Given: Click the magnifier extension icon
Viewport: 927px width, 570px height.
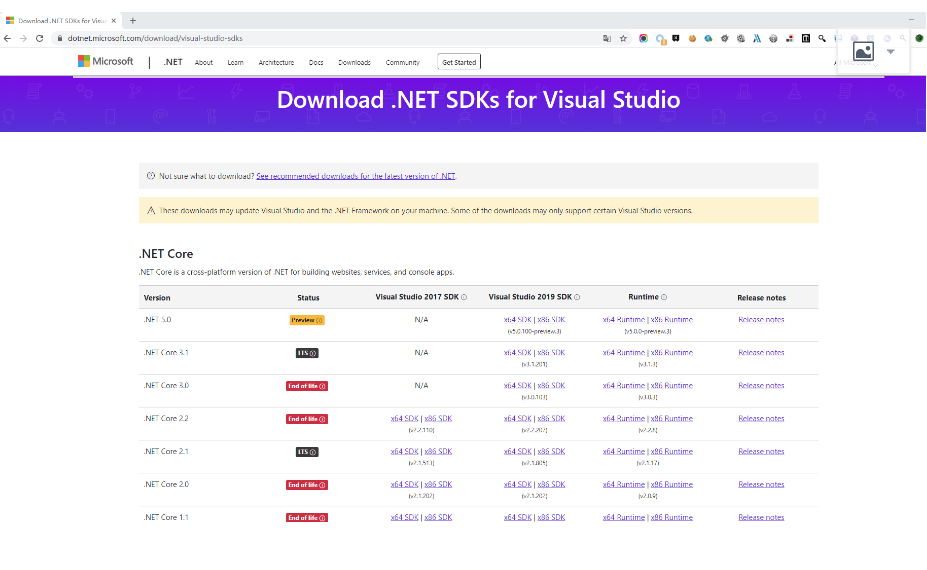Looking at the screenshot, I should pos(822,38).
